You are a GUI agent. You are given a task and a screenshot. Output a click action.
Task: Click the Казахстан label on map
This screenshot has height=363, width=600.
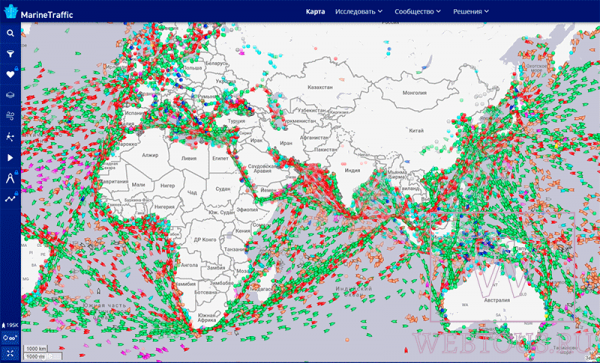[320, 87]
